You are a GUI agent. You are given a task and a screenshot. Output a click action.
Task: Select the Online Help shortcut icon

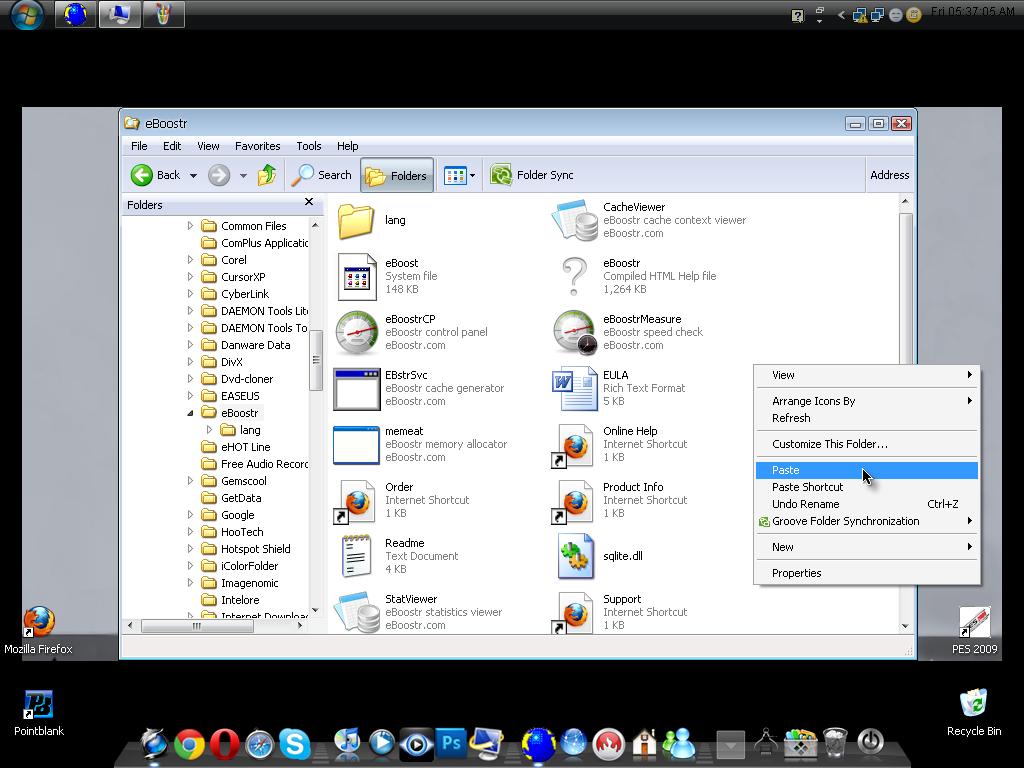pos(573,446)
